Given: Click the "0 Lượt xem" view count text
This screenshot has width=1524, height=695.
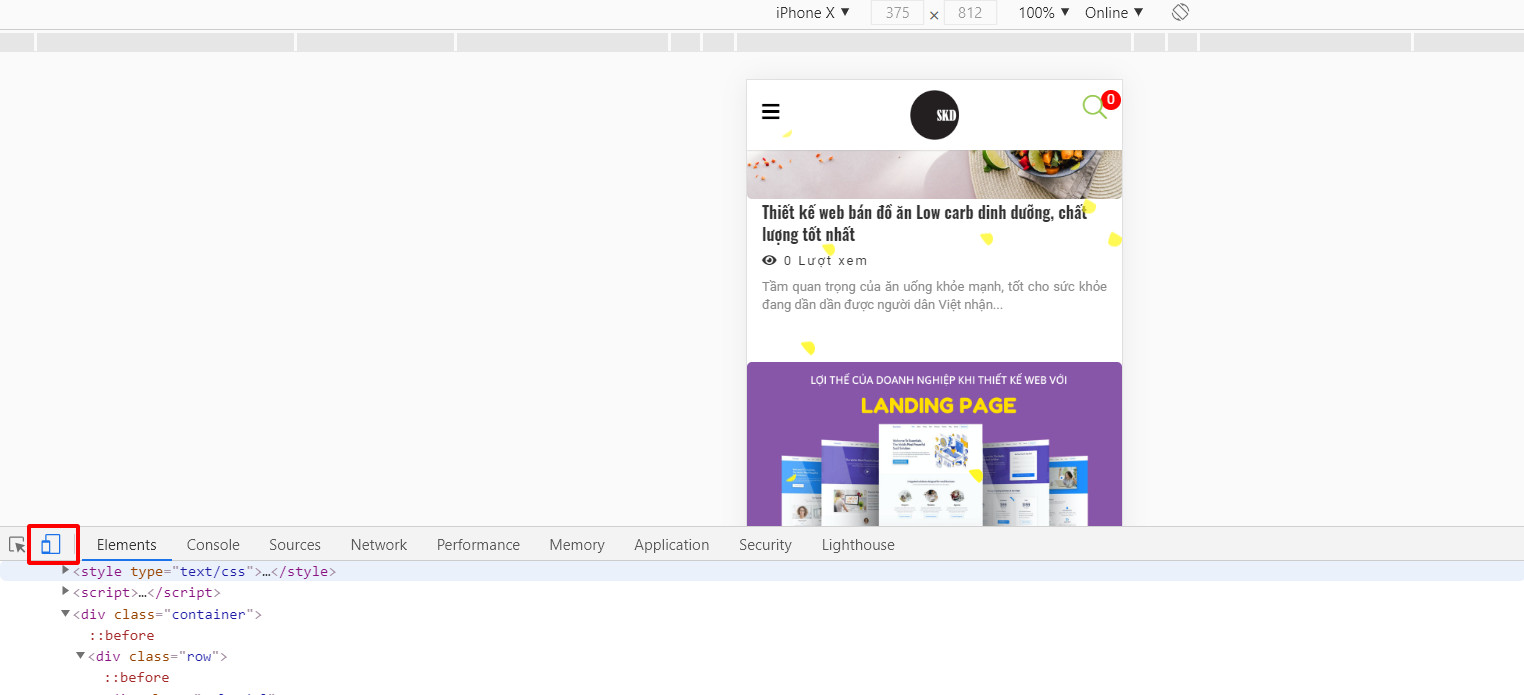Looking at the screenshot, I should [x=825, y=260].
